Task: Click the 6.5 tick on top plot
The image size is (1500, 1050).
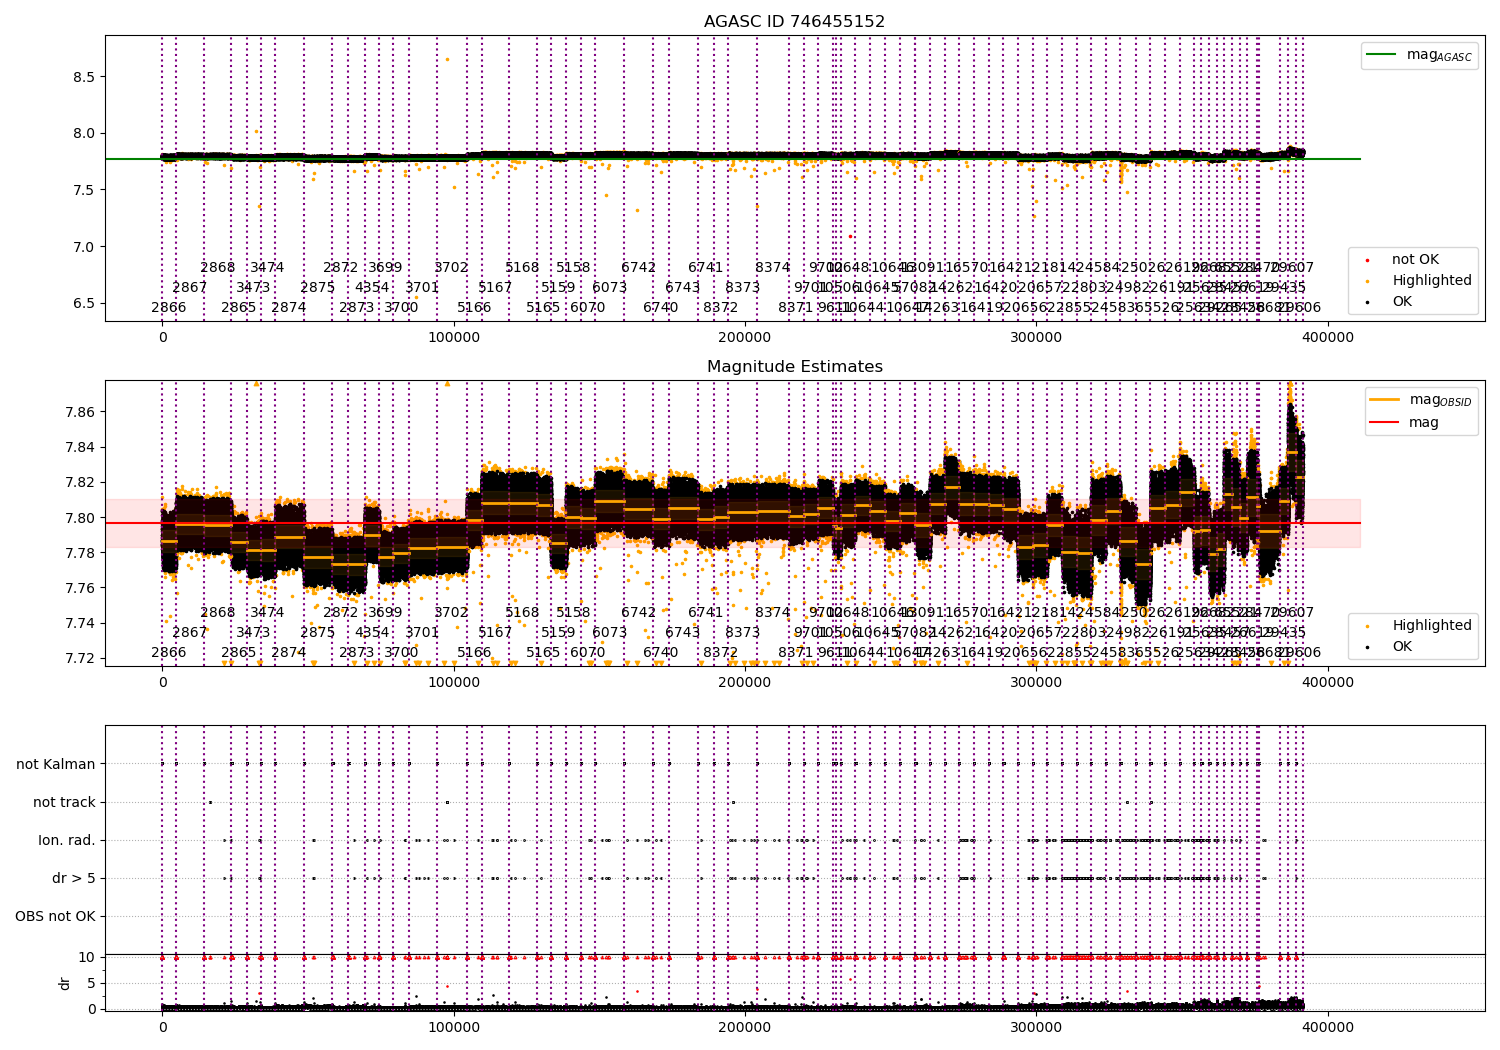Action: pyautogui.click(x=85, y=303)
